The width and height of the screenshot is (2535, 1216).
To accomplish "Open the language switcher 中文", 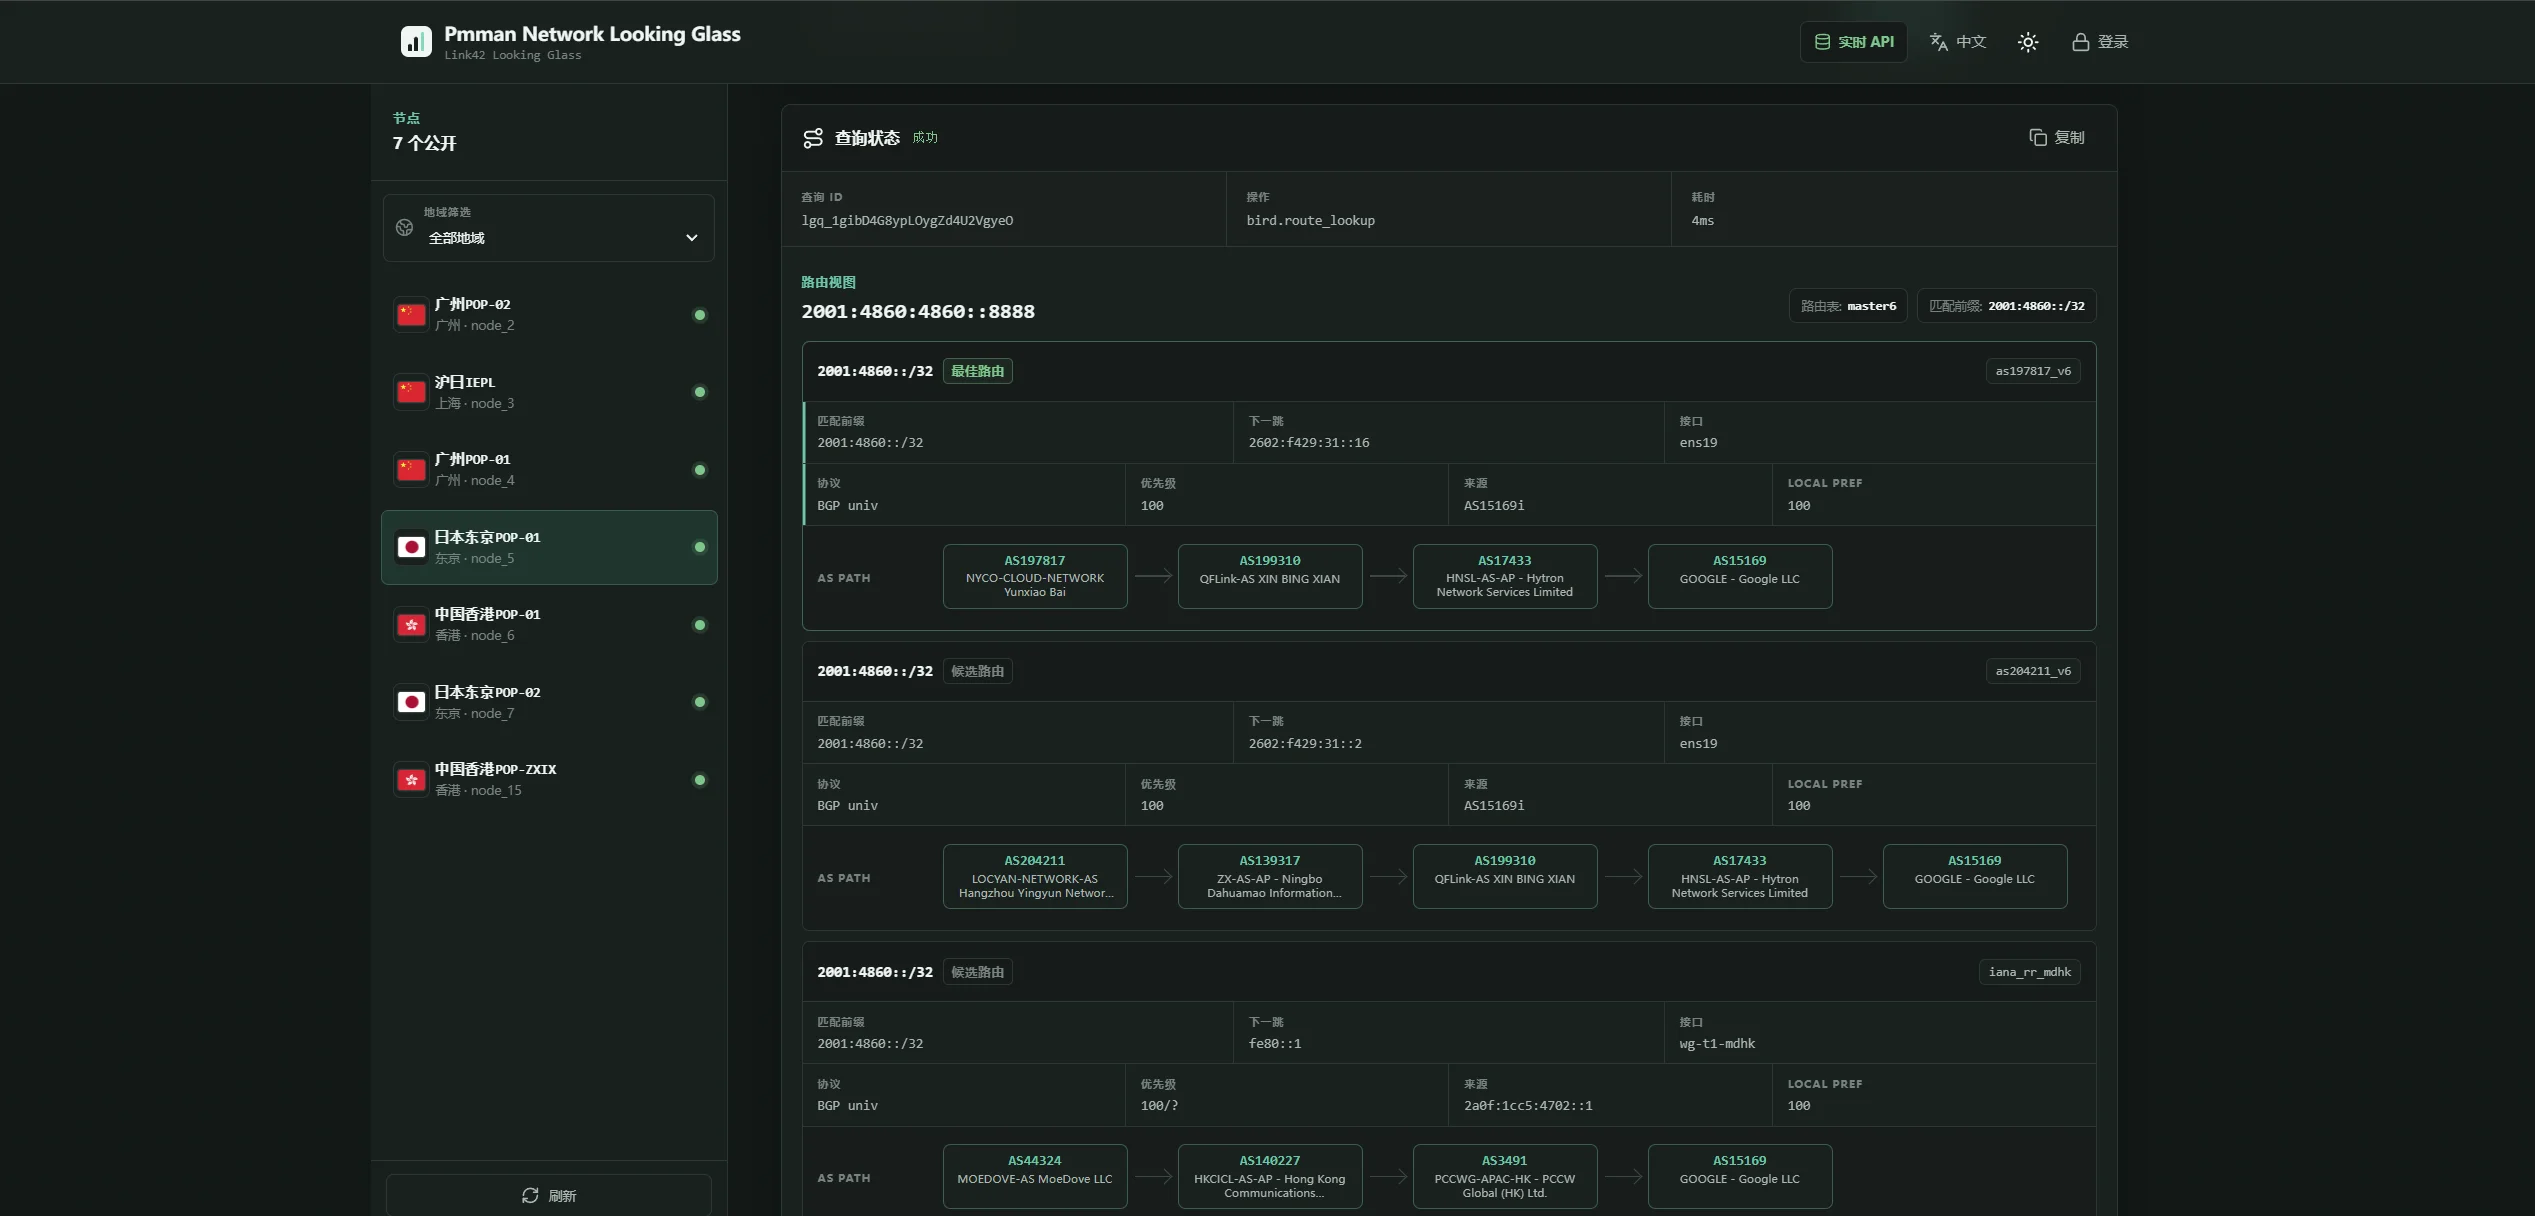I will 1958,42.
